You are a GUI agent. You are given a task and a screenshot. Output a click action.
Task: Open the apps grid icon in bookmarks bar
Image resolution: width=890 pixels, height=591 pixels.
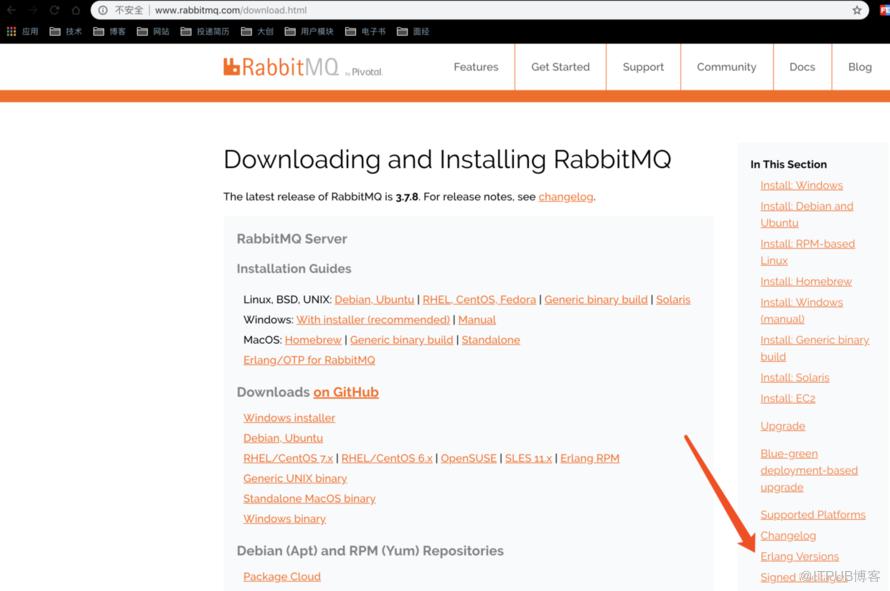point(11,31)
